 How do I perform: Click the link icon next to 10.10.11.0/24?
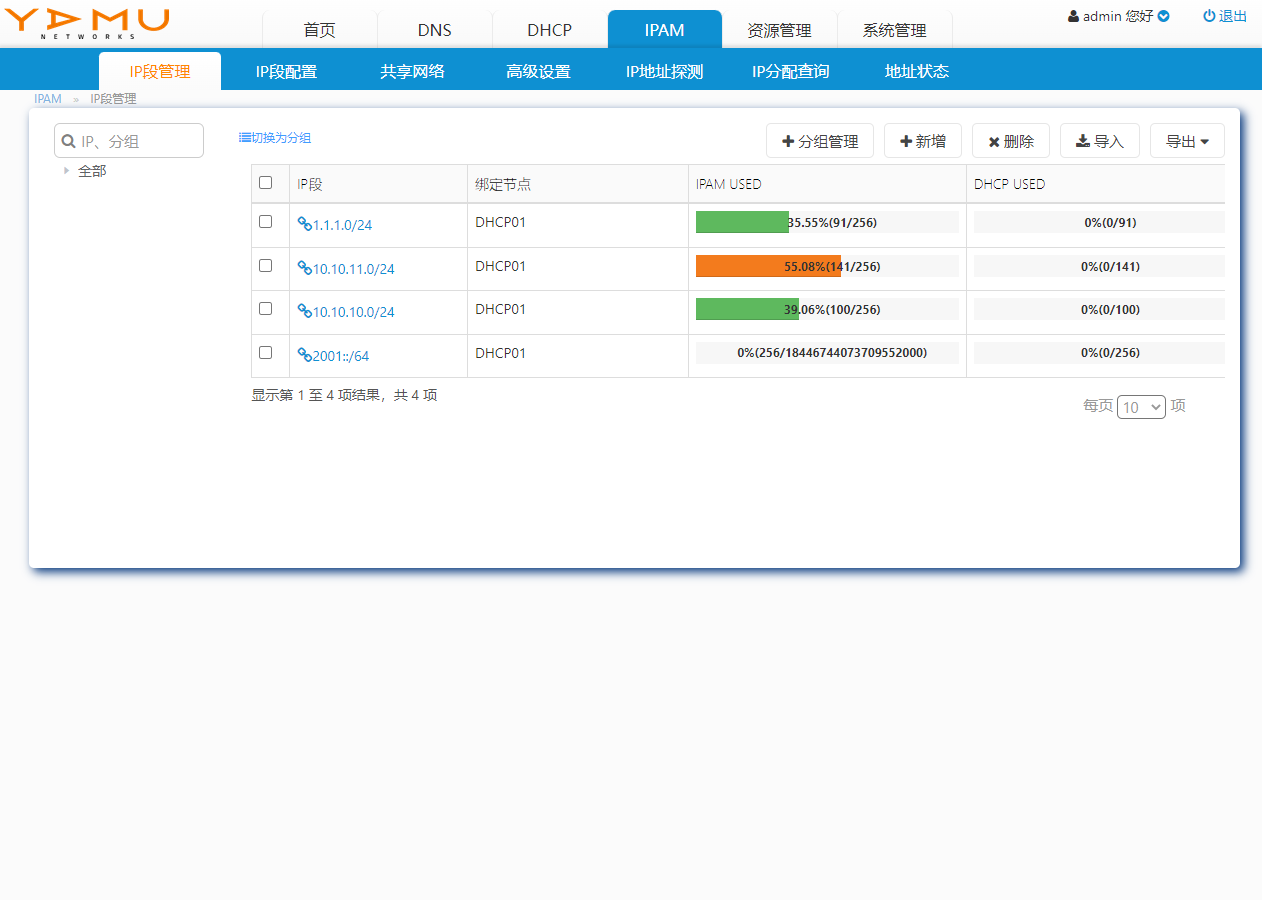point(305,268)
